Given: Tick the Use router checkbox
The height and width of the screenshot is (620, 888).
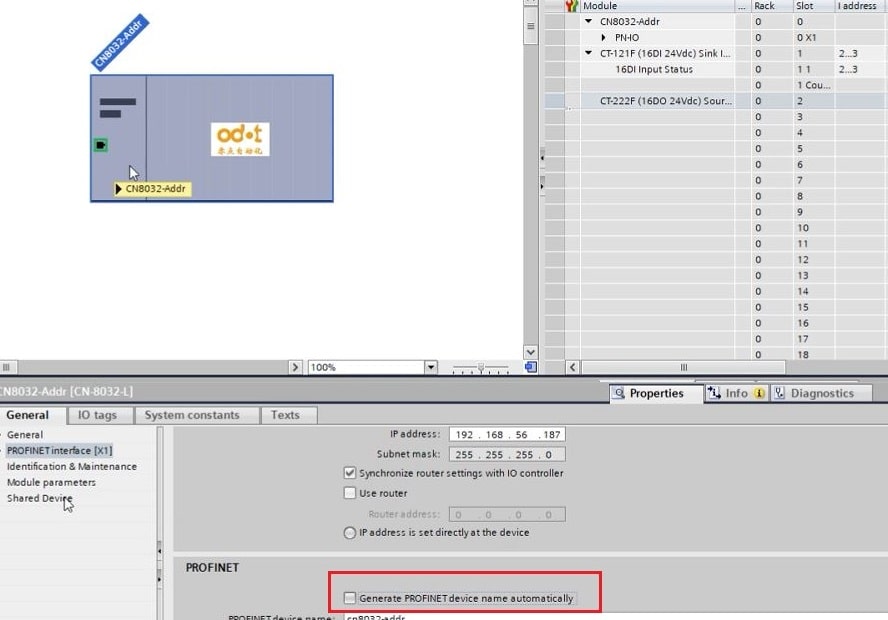Looking at the screenshot, I should point(350,493).
